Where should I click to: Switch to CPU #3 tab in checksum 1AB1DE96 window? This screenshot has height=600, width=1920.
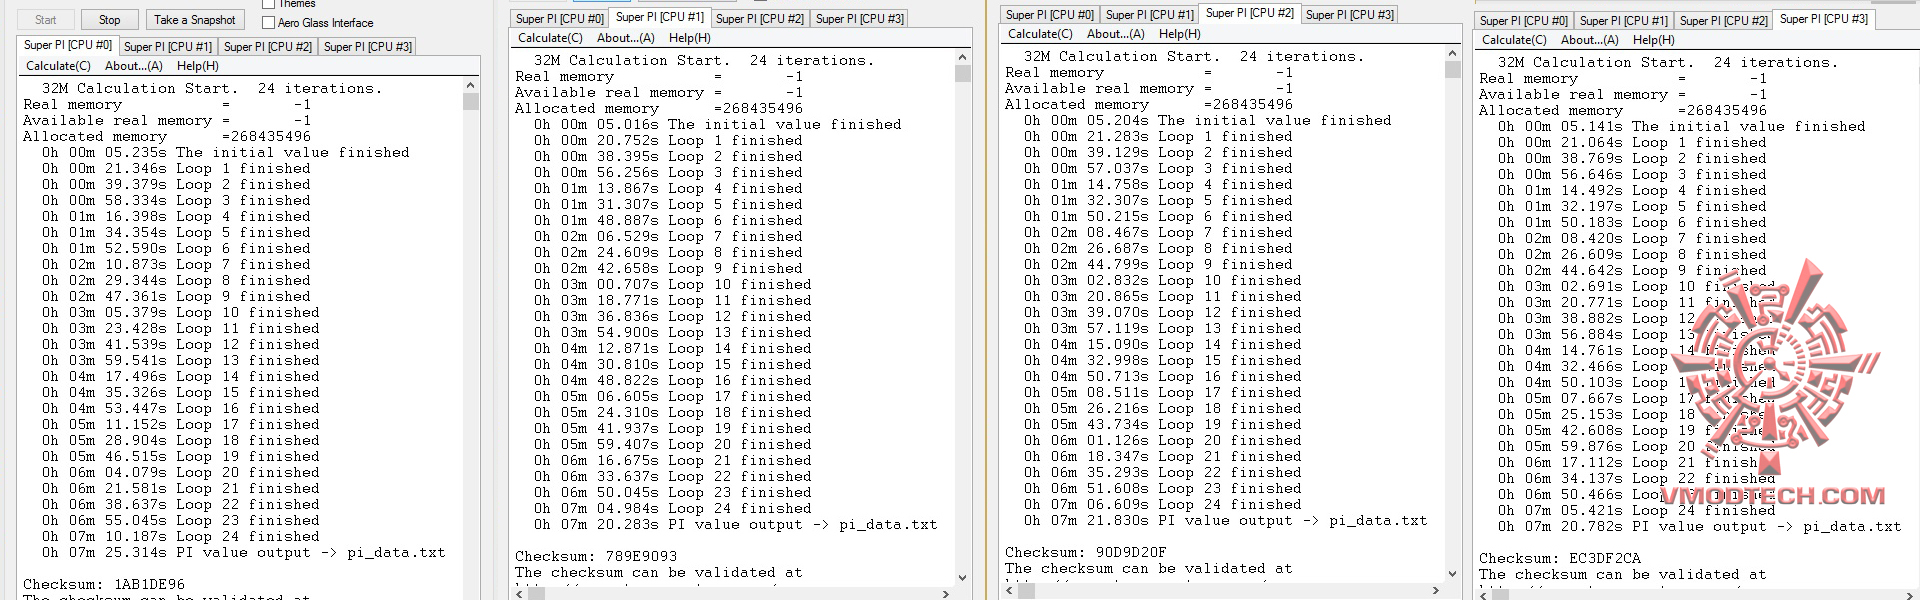click(x=368, y=47)
